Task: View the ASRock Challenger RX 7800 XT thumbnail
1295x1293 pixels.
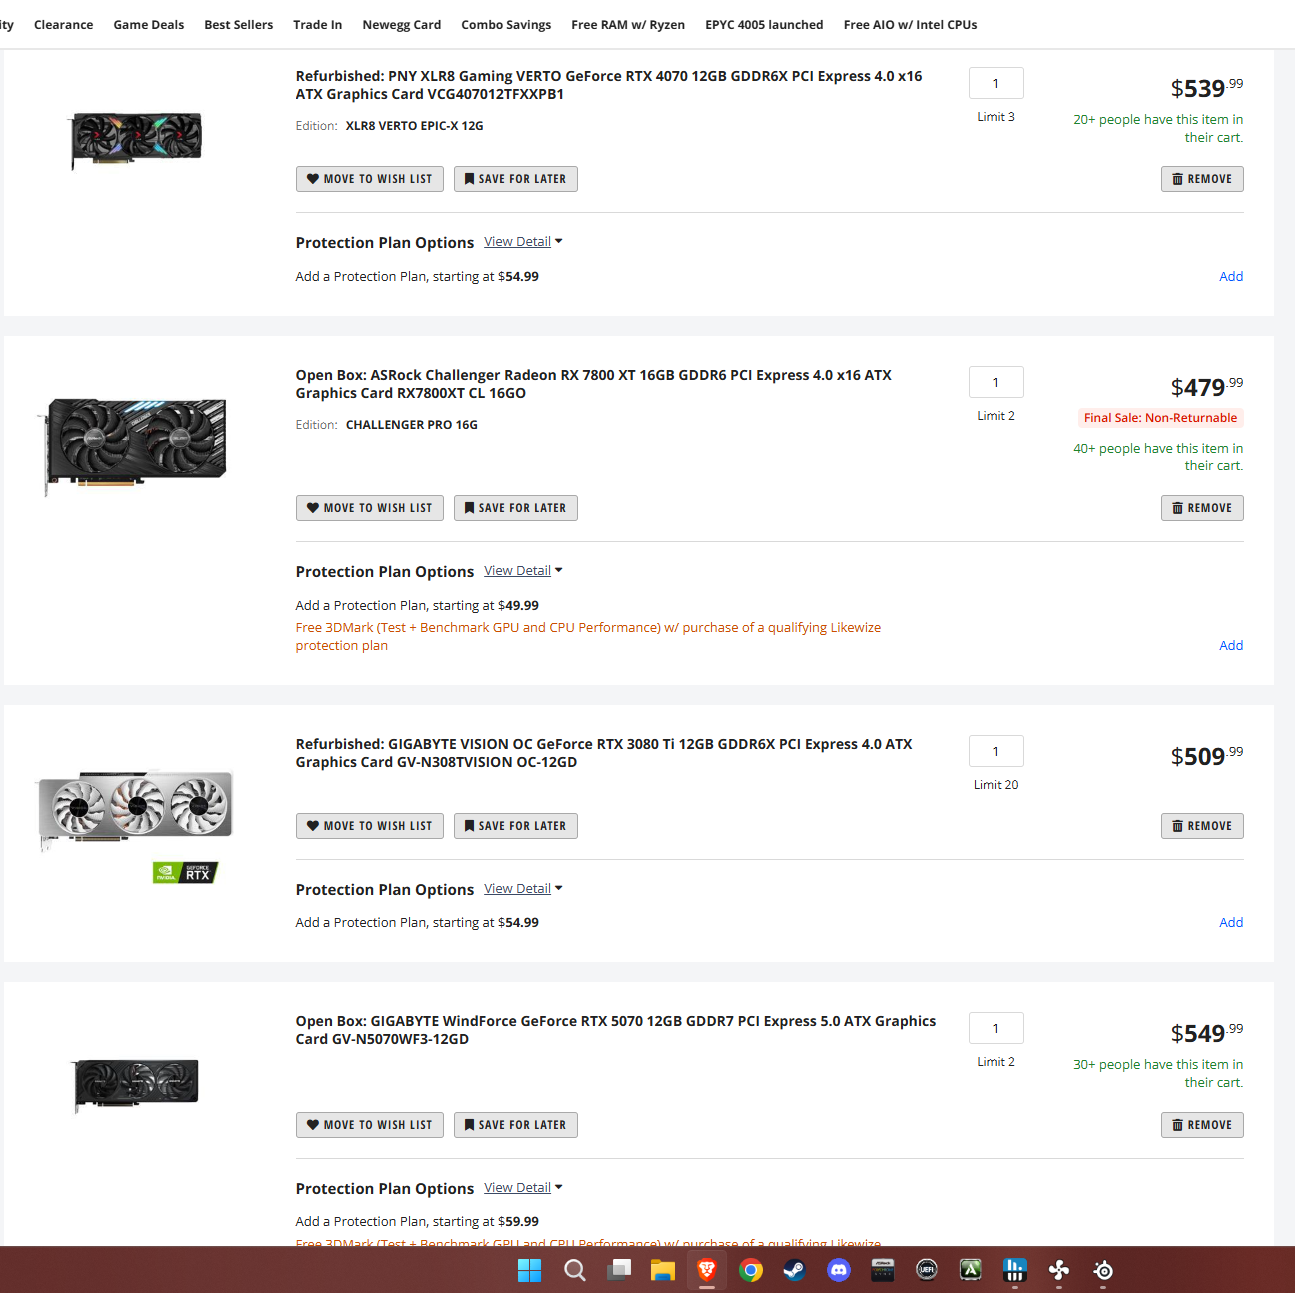Action: point(135,443)
